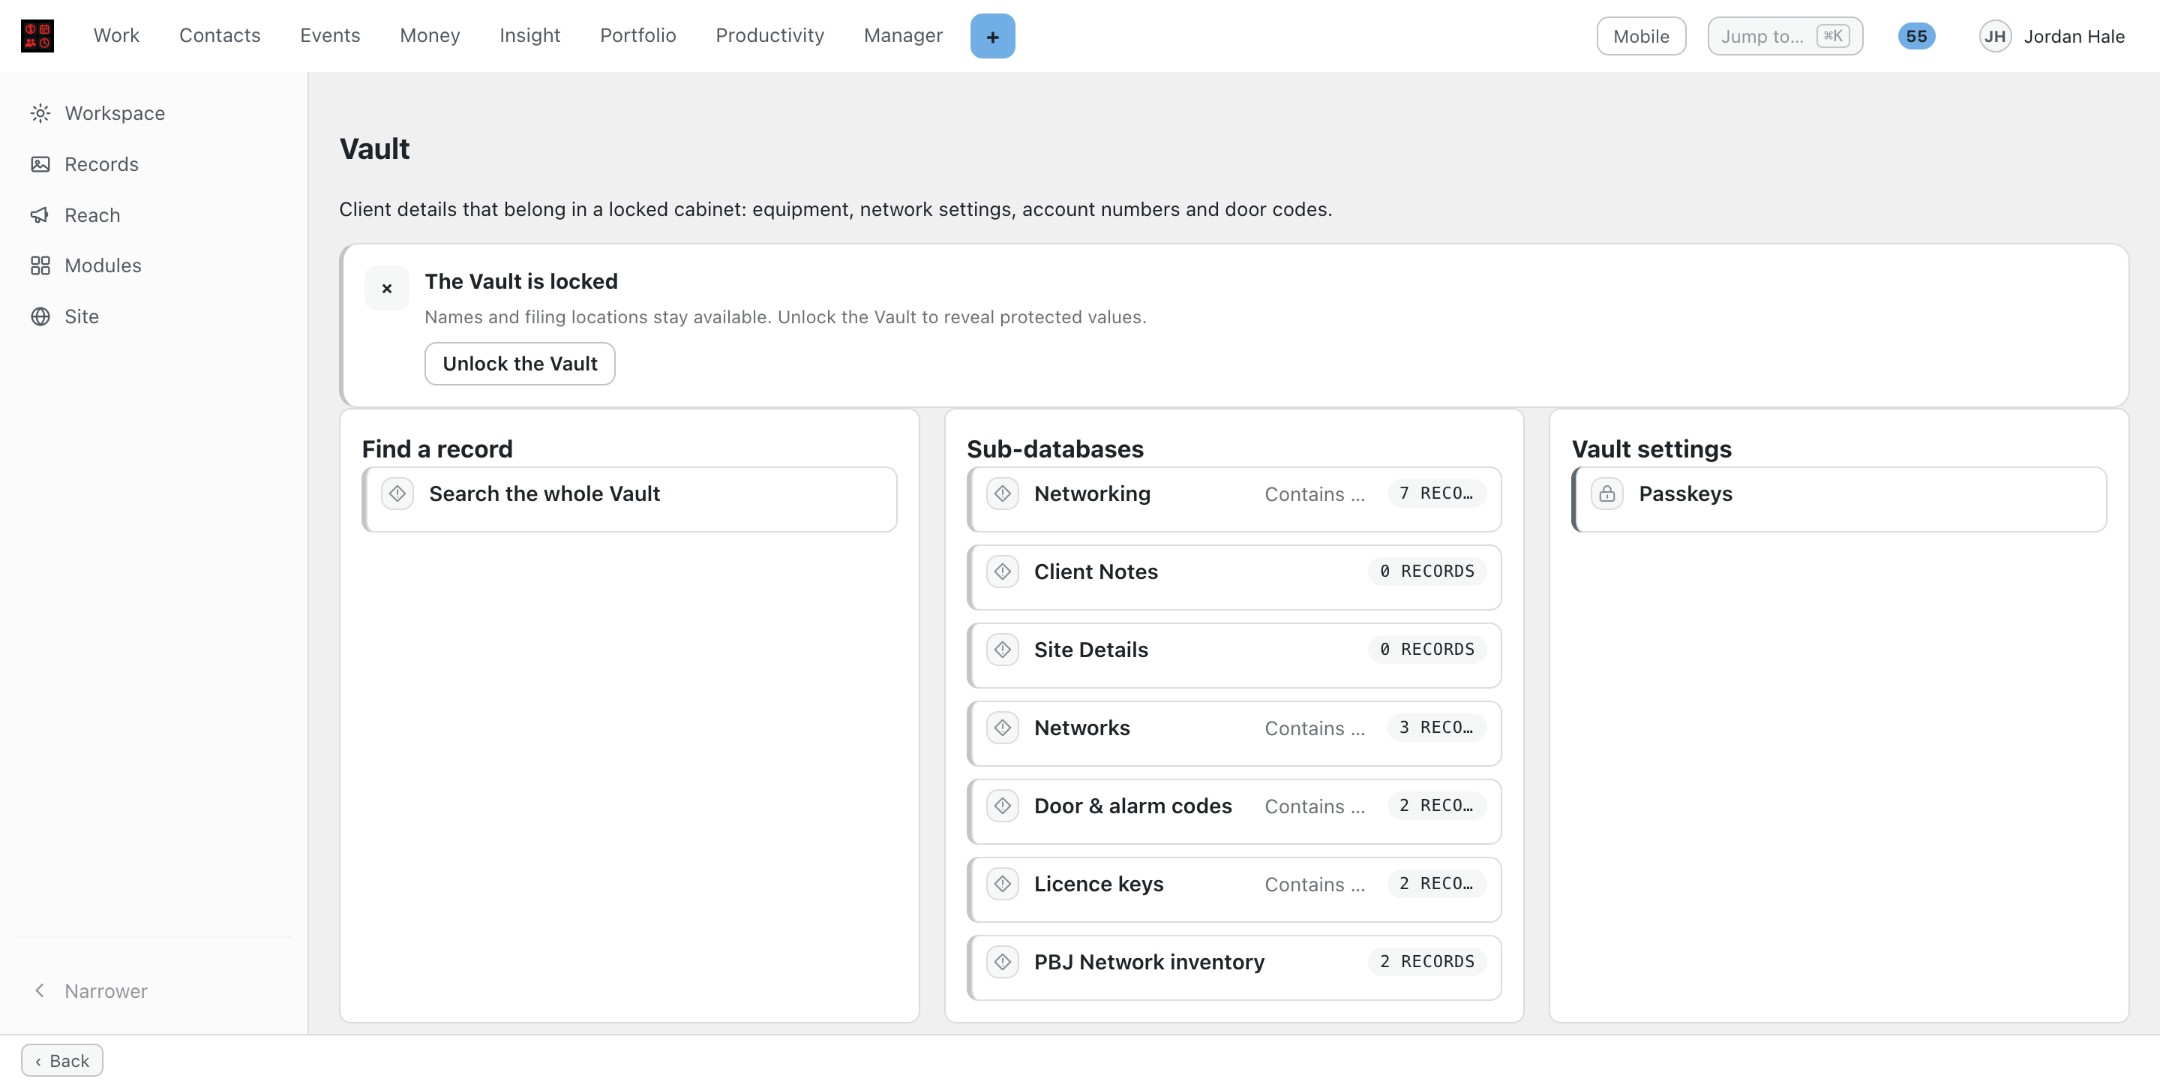Image resolution: width=2160 pixels, height=1085 pixels.
Task: Open the Productivity menu
Action: point(770,35)
